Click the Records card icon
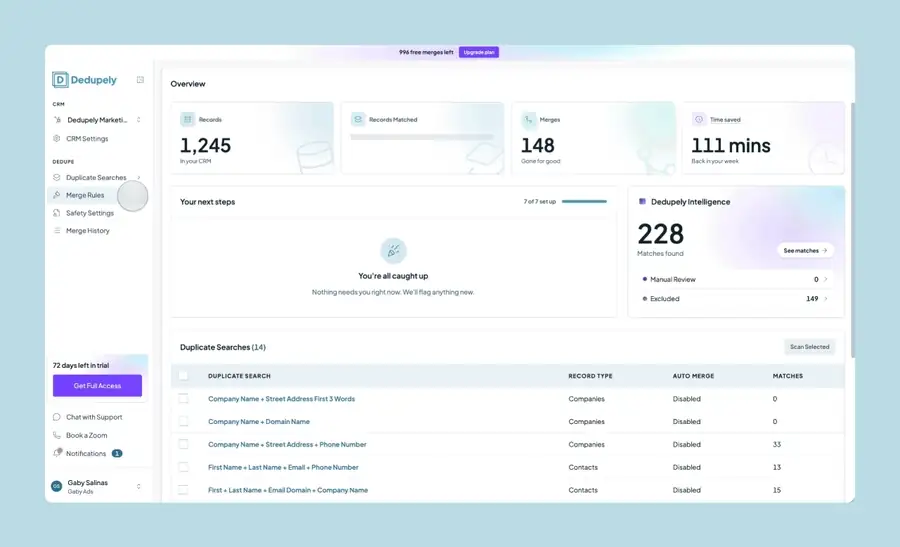Viewport: 900px width, 547px height. click(187, 119)
